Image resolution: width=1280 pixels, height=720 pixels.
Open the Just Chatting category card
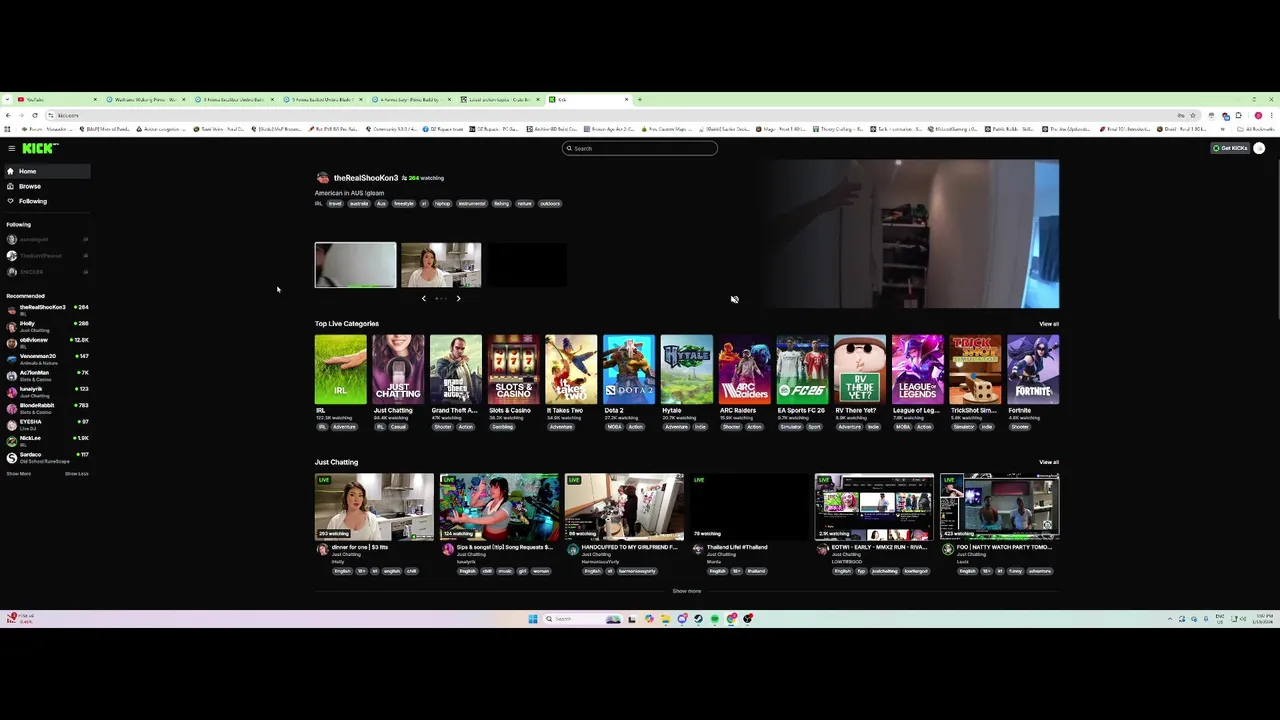(x=398, y=369)
